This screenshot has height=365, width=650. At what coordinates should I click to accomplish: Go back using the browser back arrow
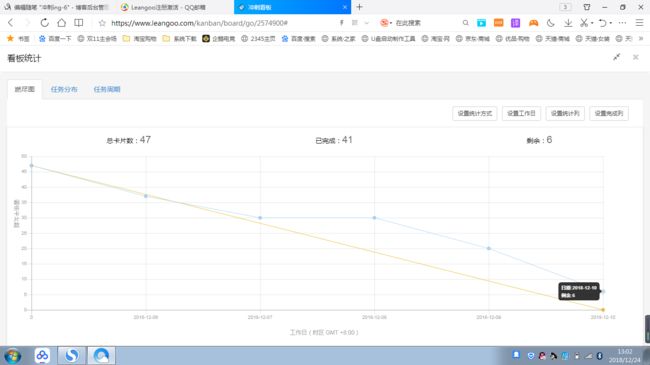click(x=10, y=23)
